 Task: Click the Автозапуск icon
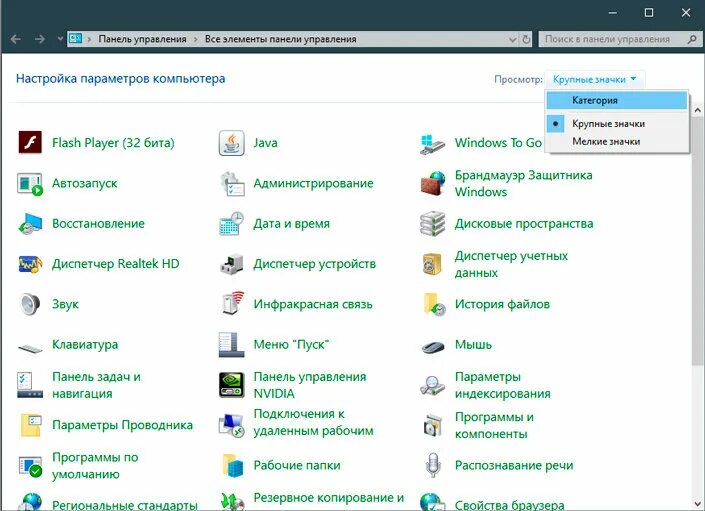(x=30, y=184)
